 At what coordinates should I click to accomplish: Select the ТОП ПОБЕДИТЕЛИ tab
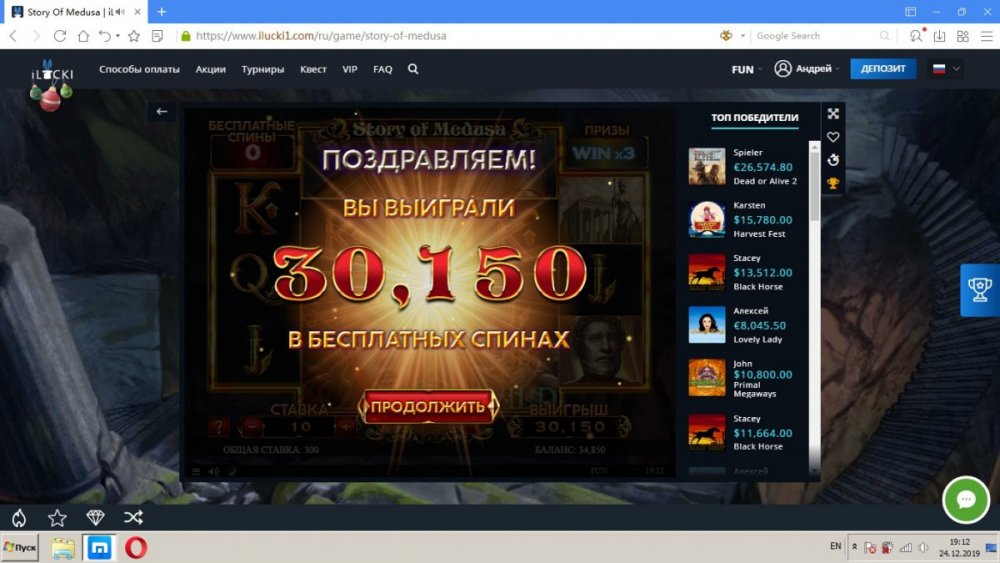(754, 117)
